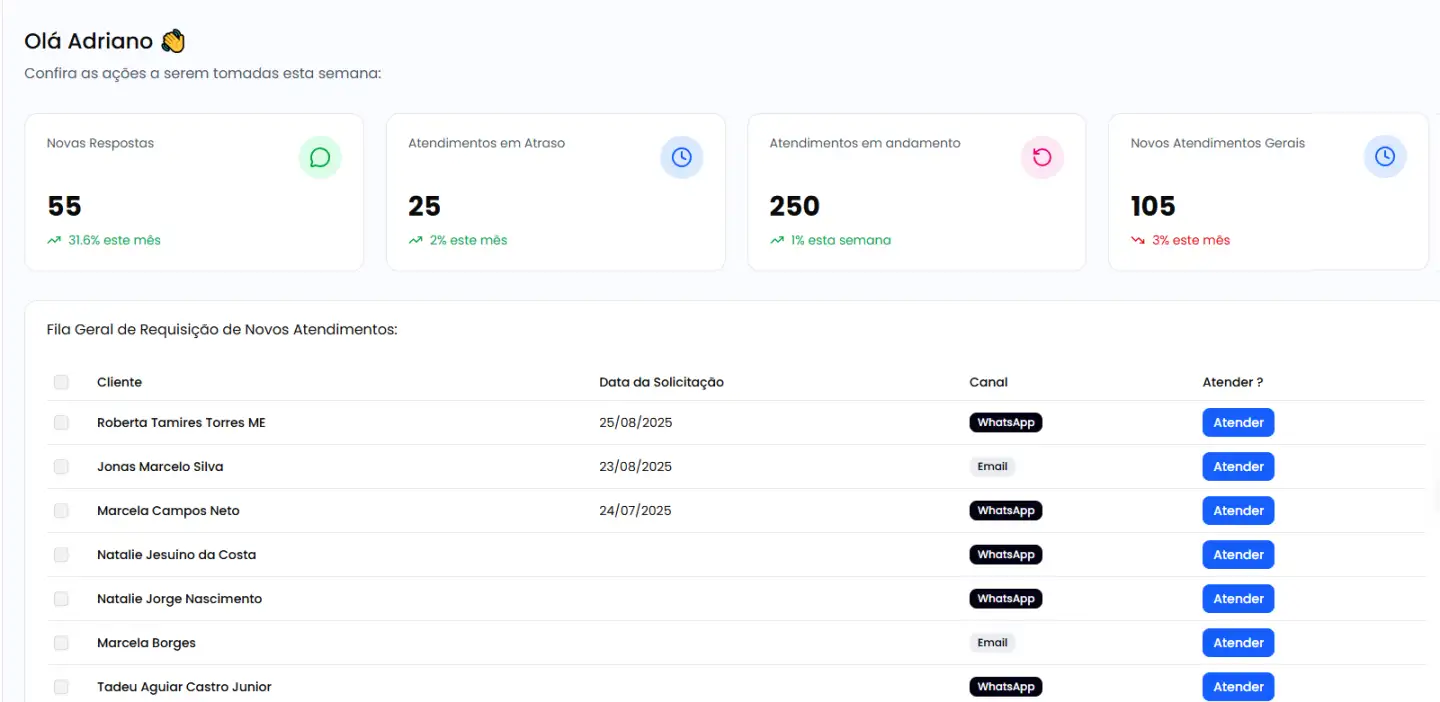
Task: Tick the checkbox for Tadeu Aguiar Castro Junior
Action: point(61,687)
